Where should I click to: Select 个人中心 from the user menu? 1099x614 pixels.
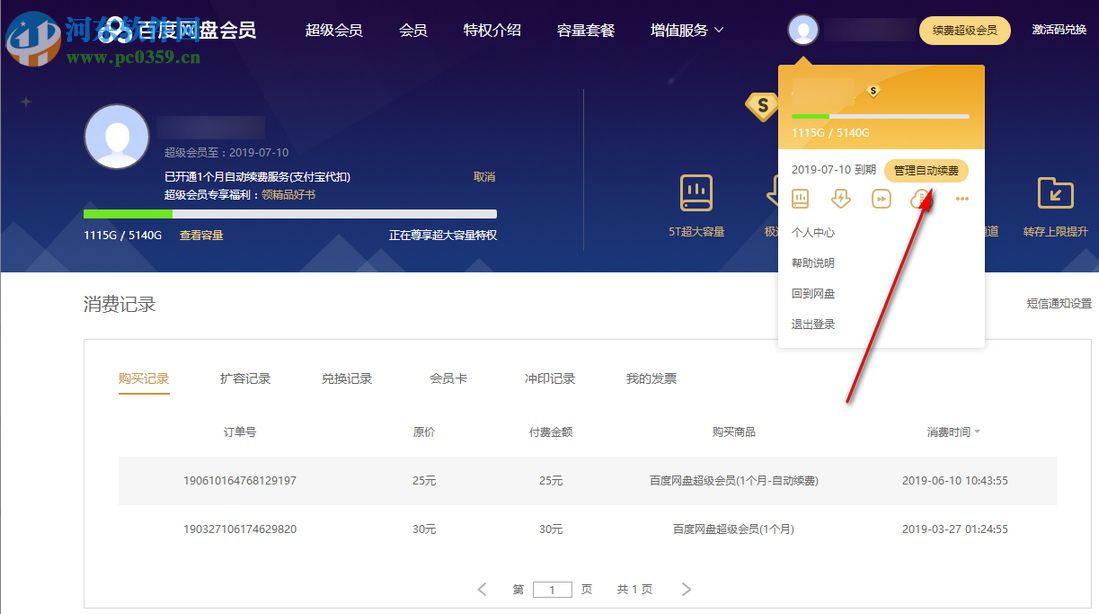pos(816,231)
